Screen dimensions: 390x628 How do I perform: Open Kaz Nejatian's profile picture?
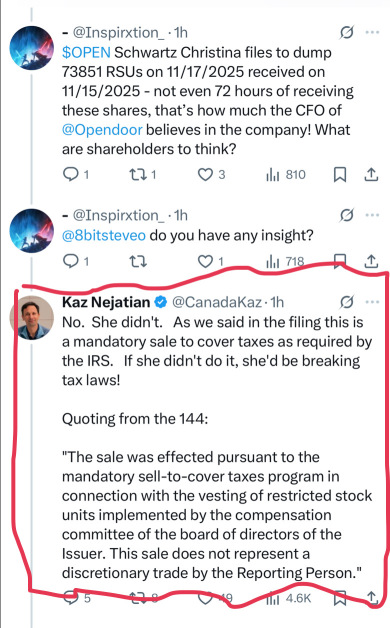[x=31, y=318]
